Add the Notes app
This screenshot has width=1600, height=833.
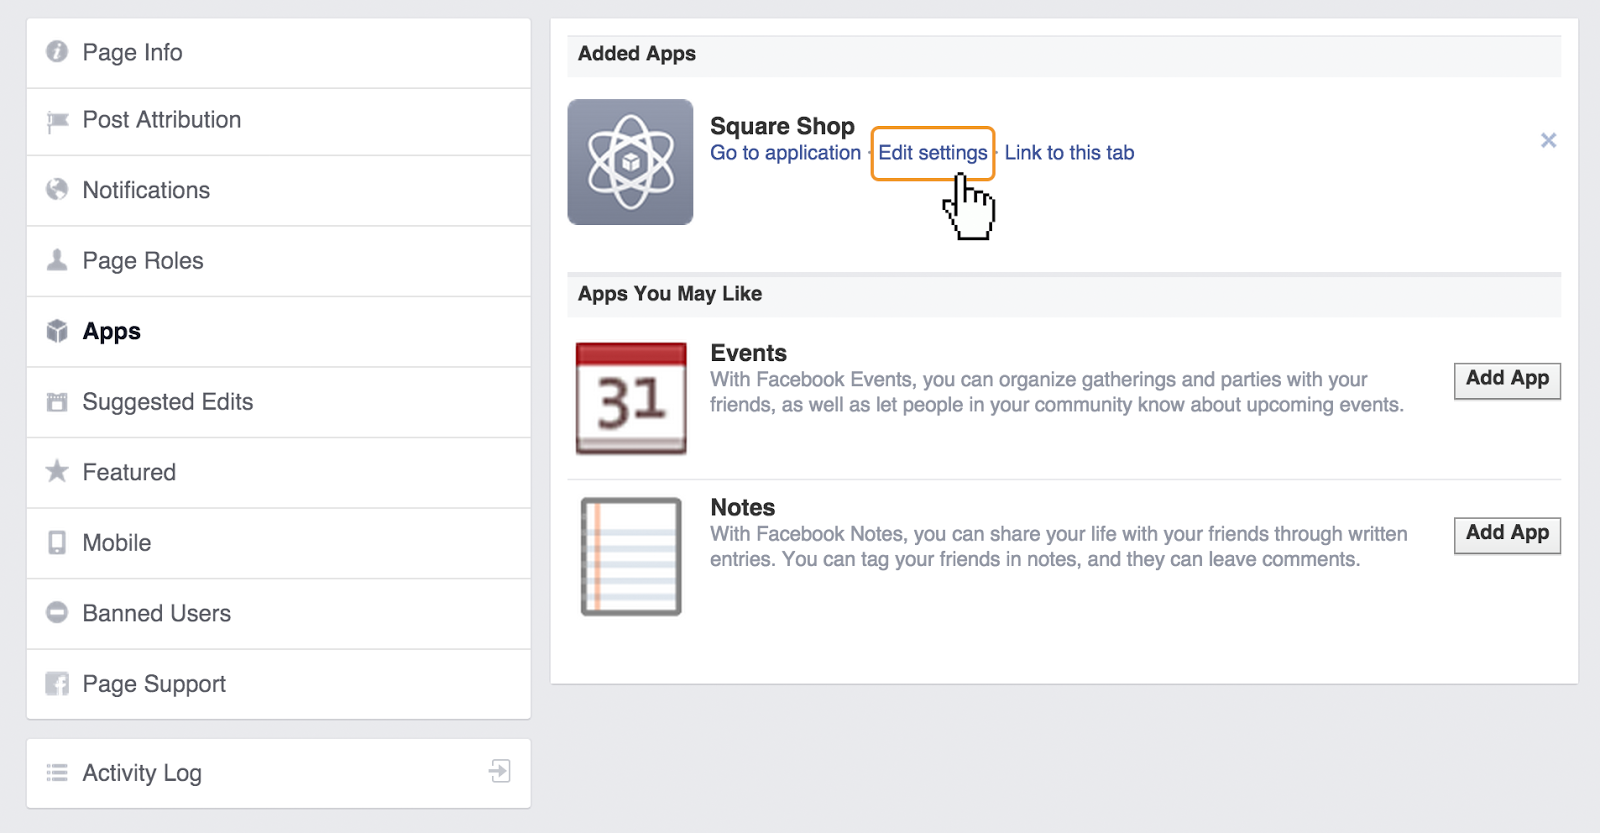(x=1507, y=535)
